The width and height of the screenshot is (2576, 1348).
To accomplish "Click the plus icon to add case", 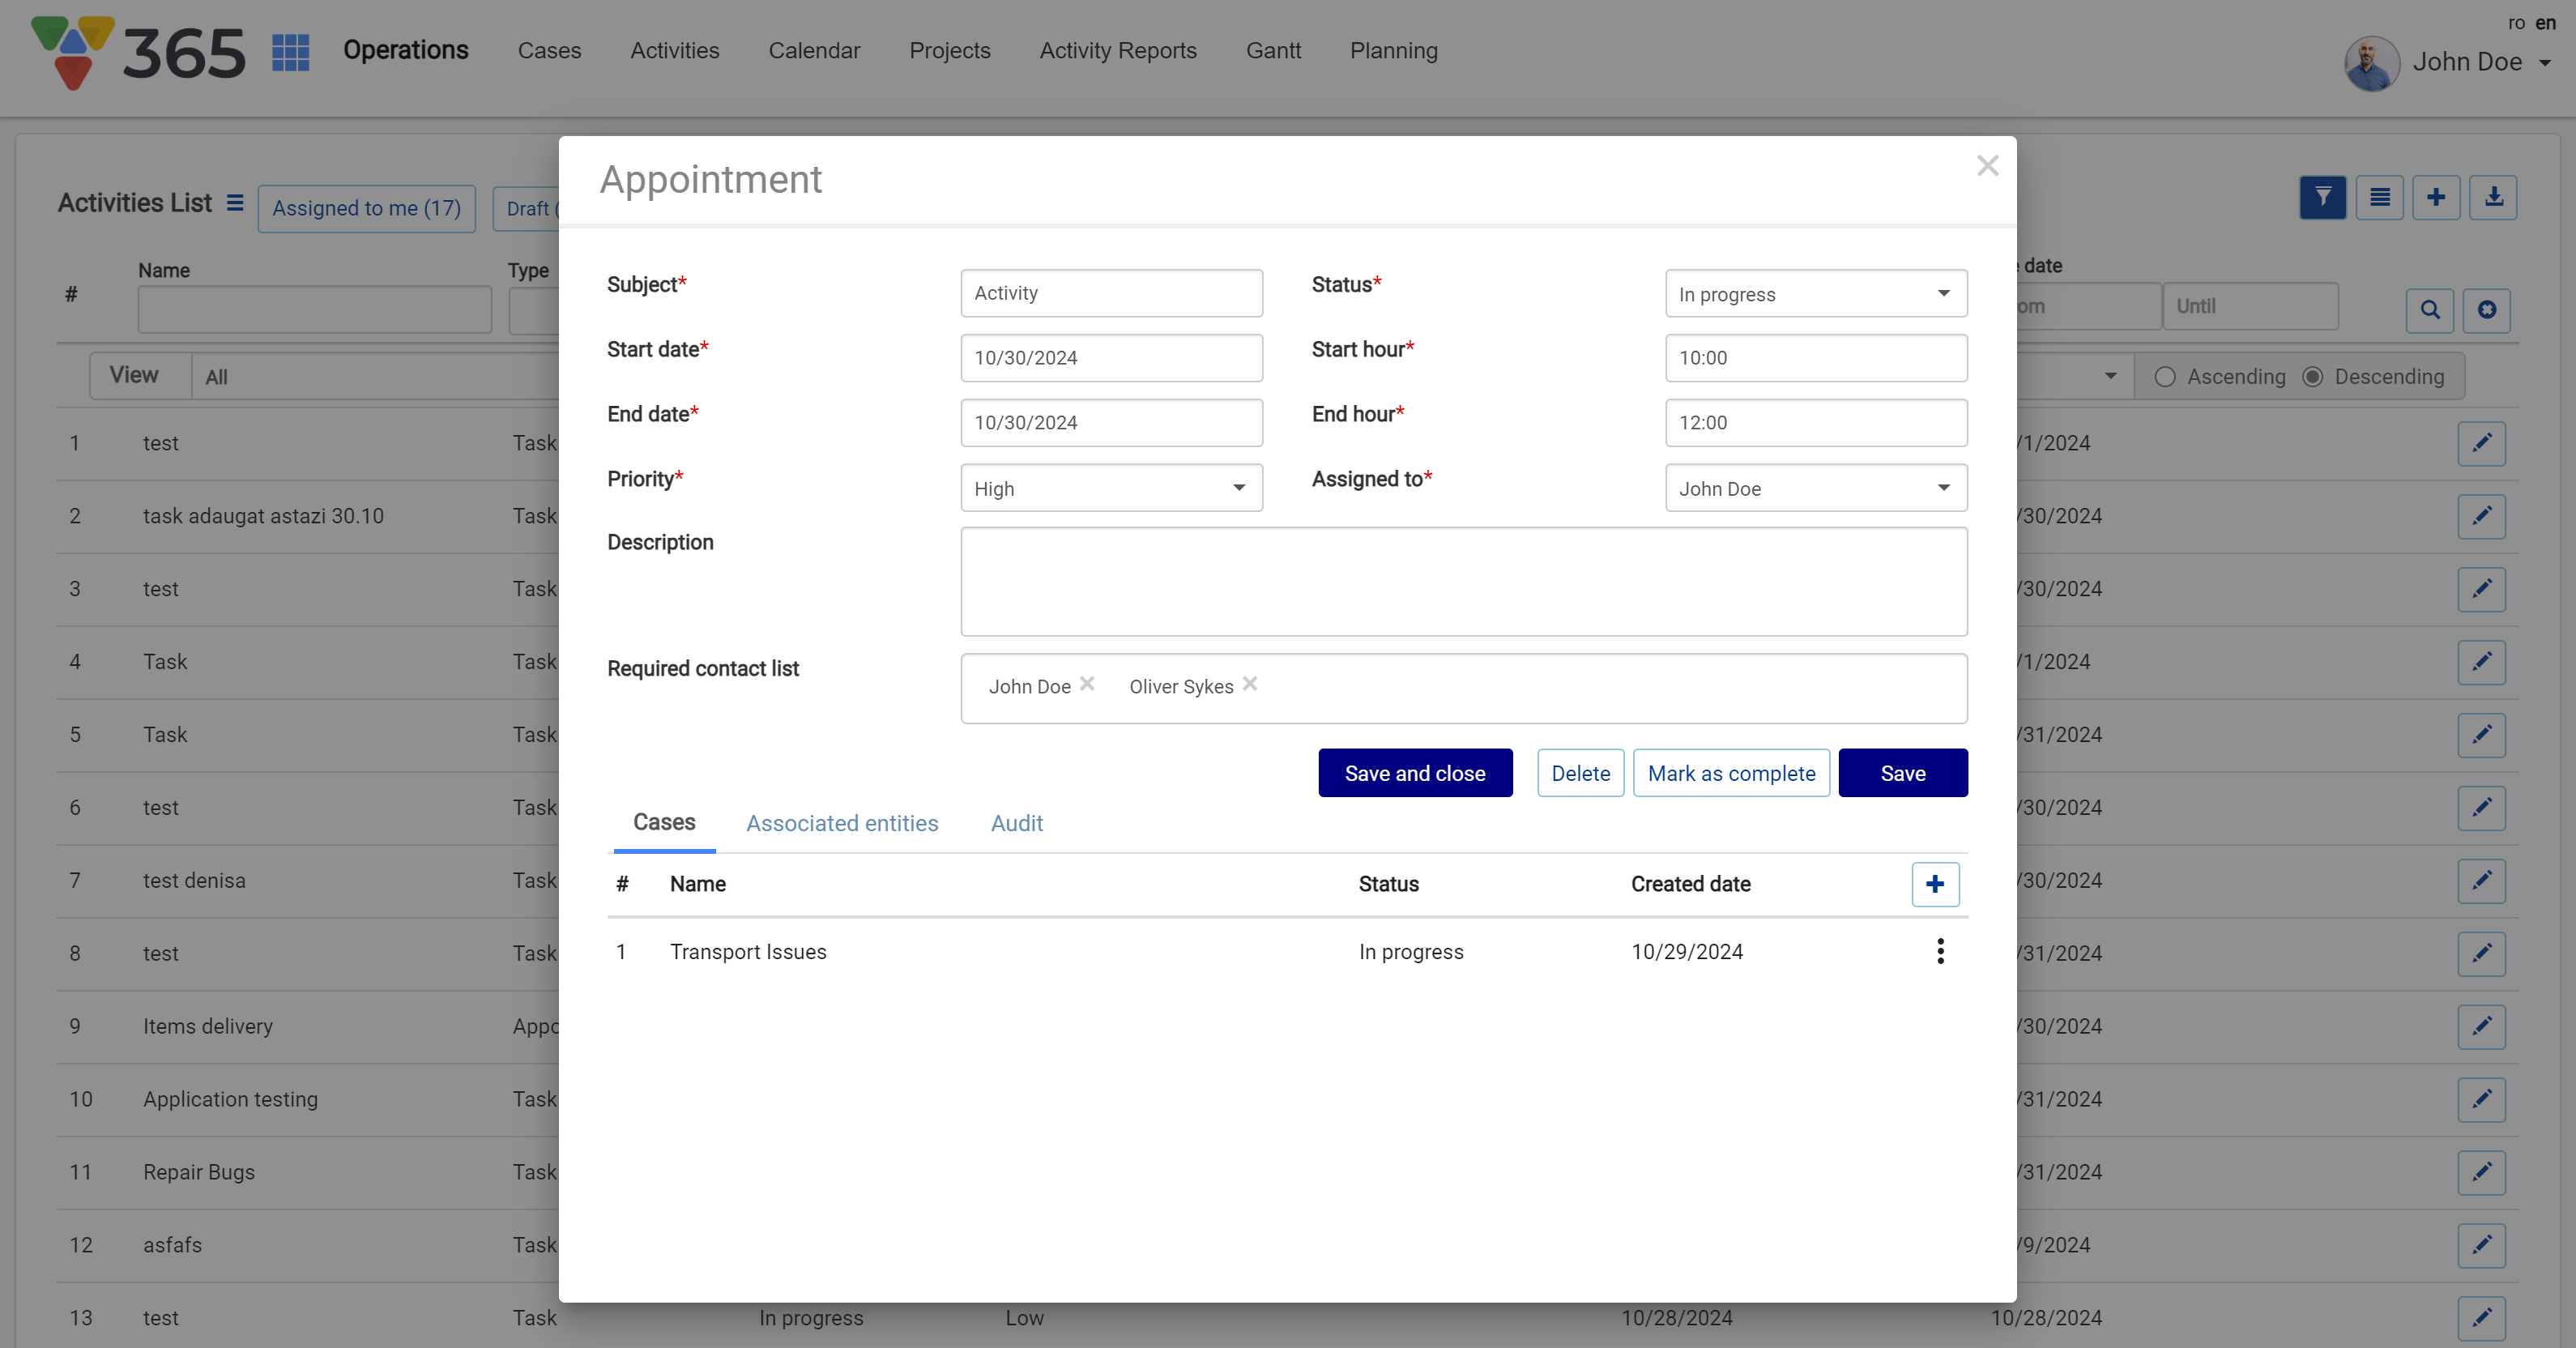I will (1934, 884).
